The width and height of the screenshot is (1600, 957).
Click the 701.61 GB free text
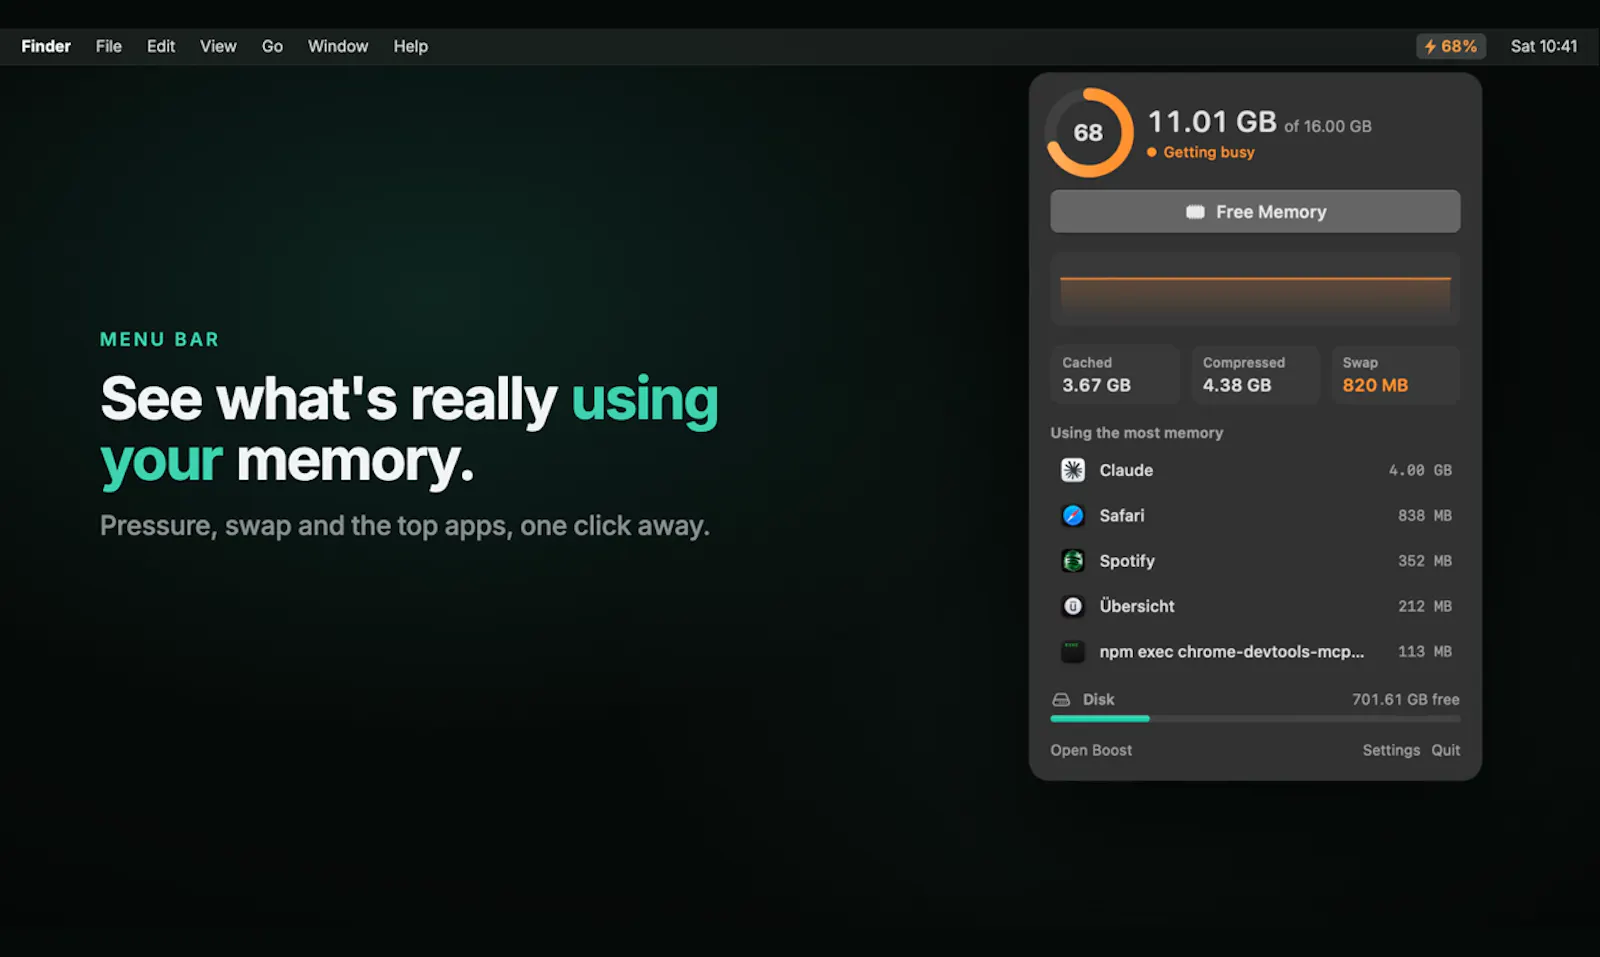[x=1406, y=700]
